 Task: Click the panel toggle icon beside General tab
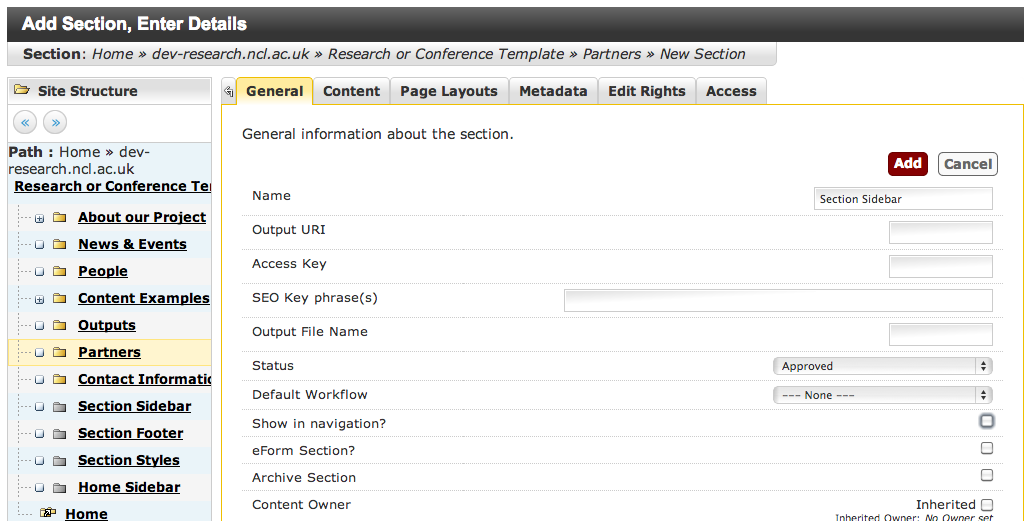(x=228, y=91)
